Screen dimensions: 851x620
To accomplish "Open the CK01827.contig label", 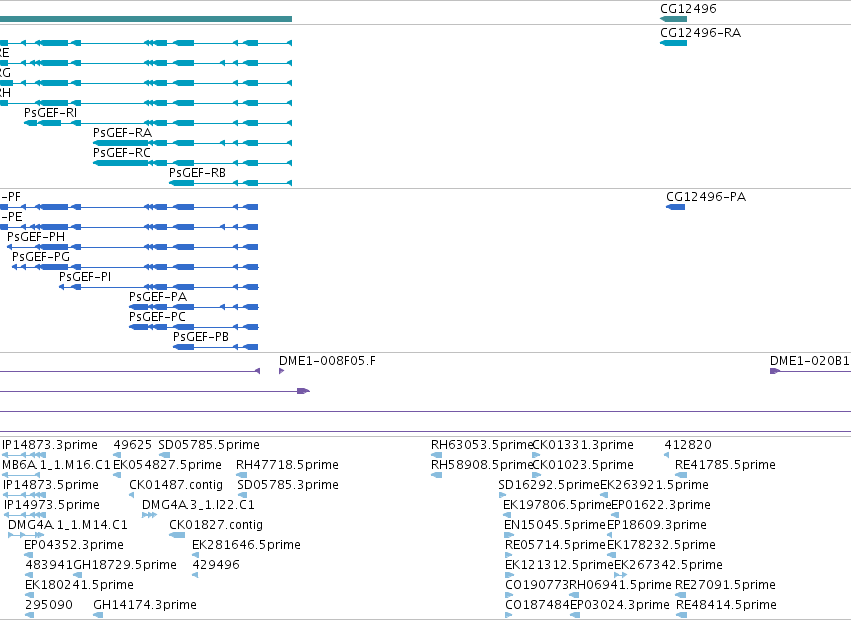I will [216, 525].
